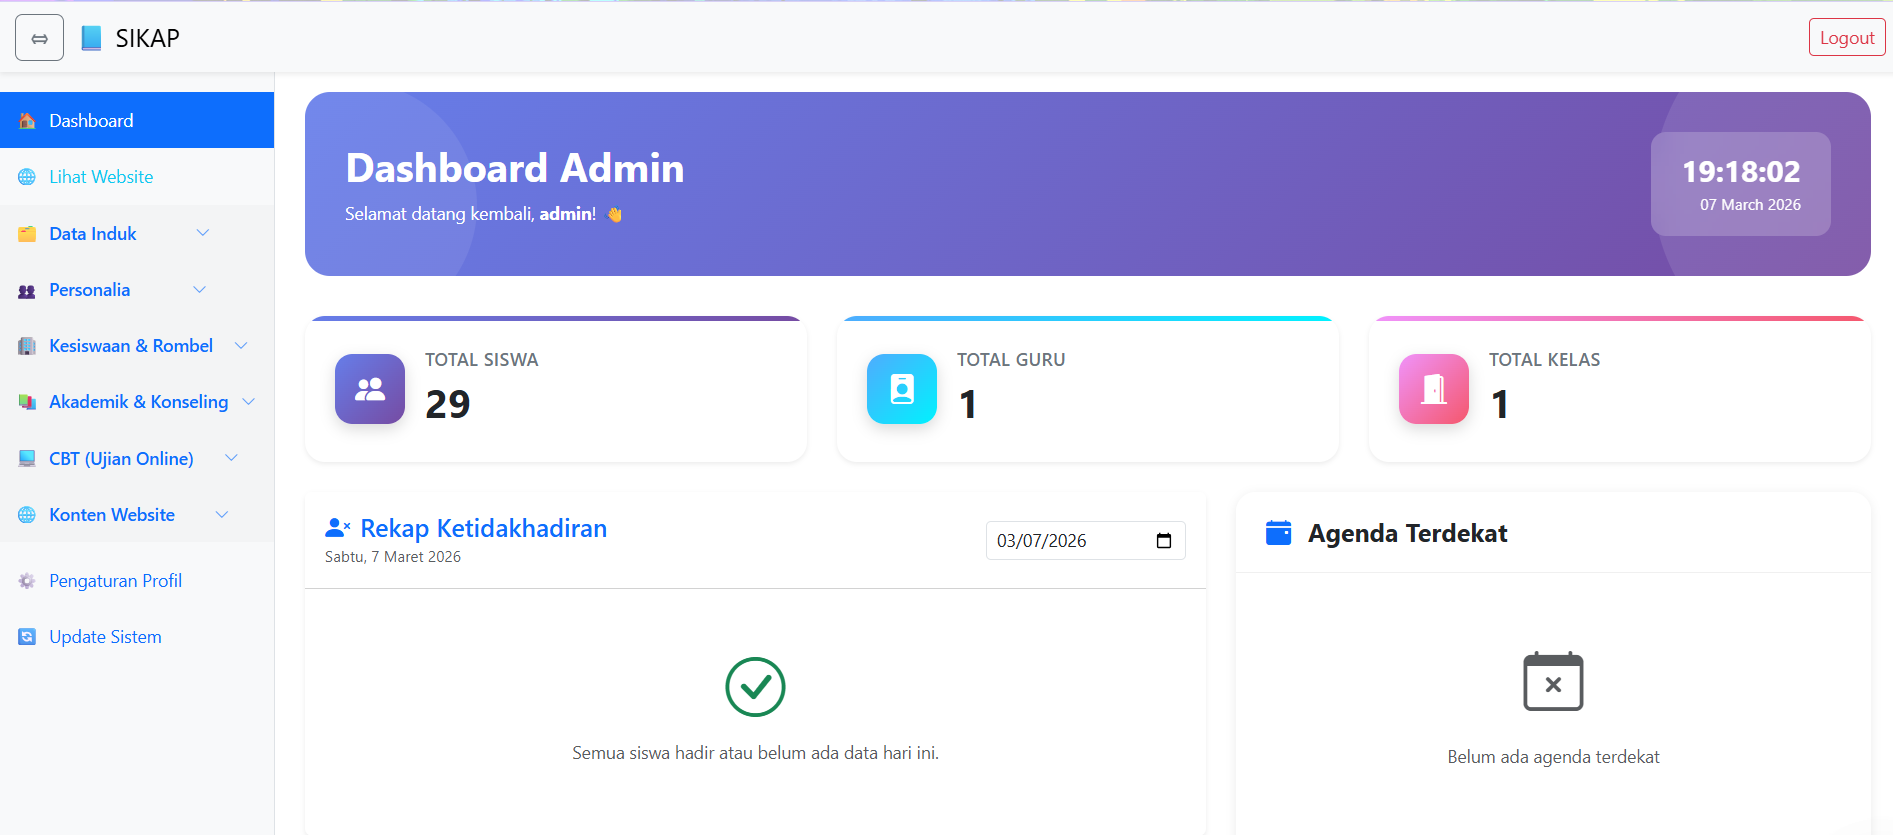Open the Lihat Website link
Screen dimensions: 1893x835
[x=101, y=177]
